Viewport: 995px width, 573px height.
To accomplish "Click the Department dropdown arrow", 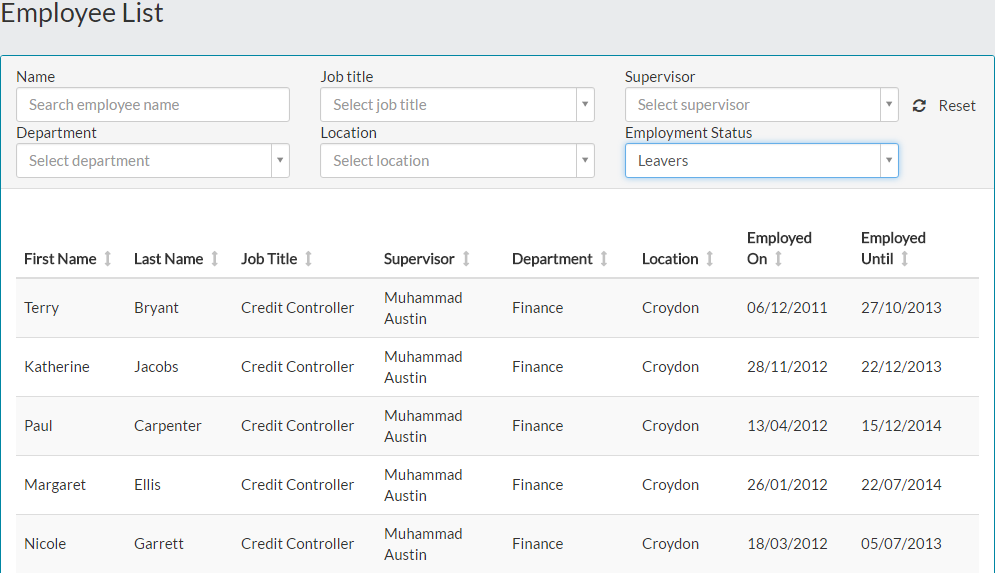I will coord(280,161).
